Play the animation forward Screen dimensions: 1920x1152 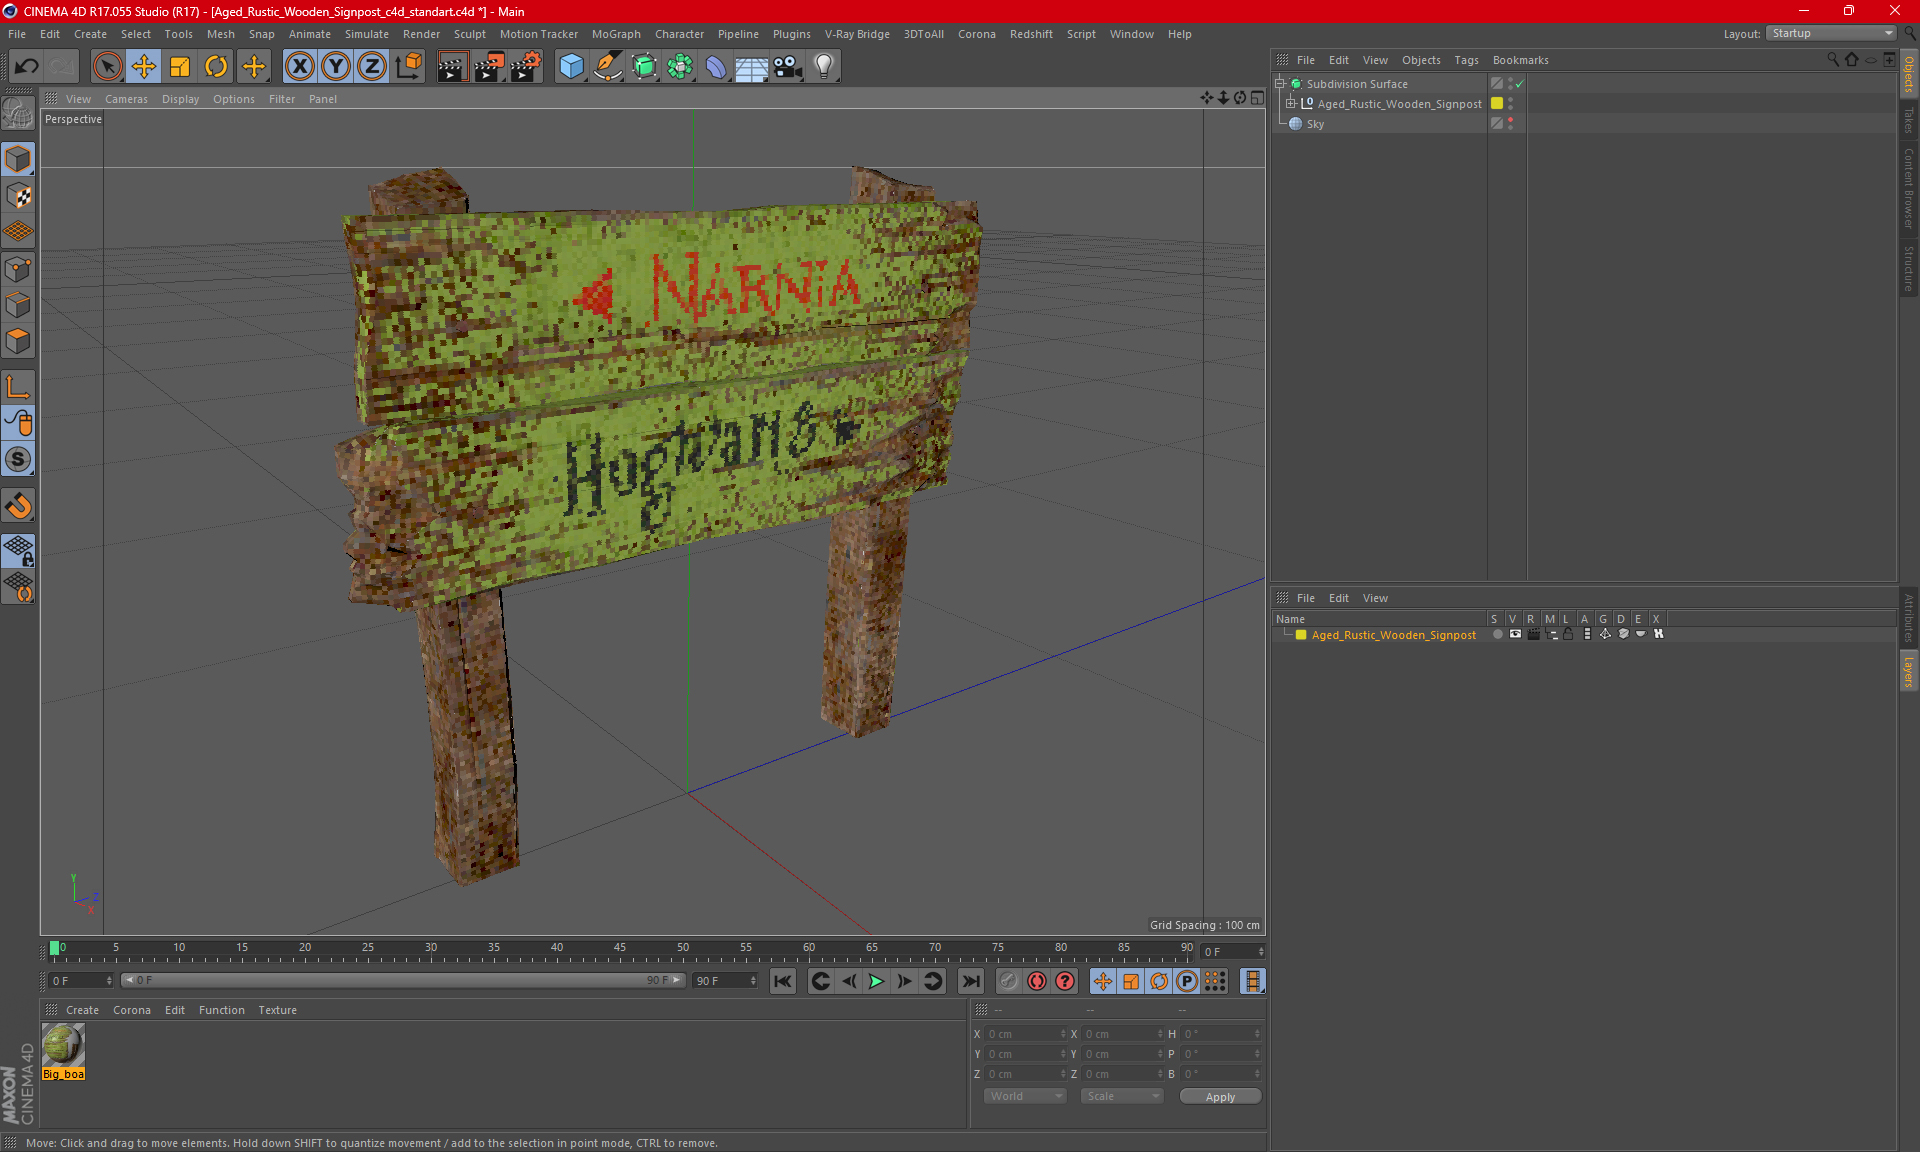point(876,981)
